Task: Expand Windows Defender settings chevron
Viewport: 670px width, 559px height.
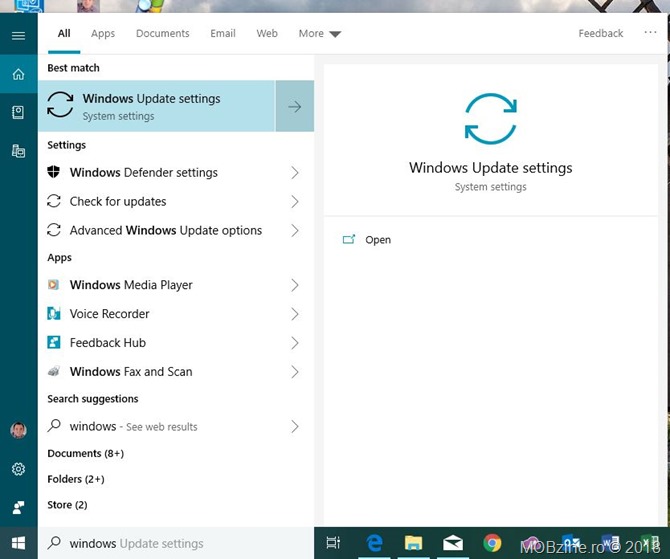Action: tap(295, 173)
